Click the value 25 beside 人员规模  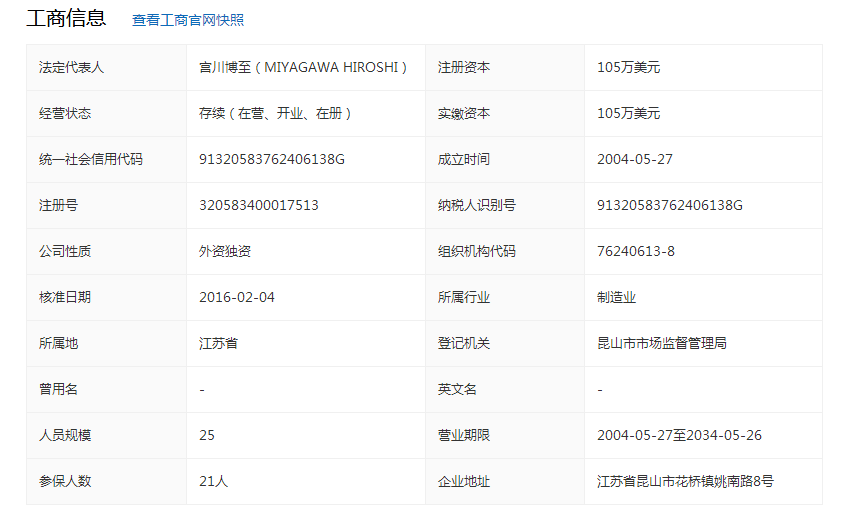207,435
